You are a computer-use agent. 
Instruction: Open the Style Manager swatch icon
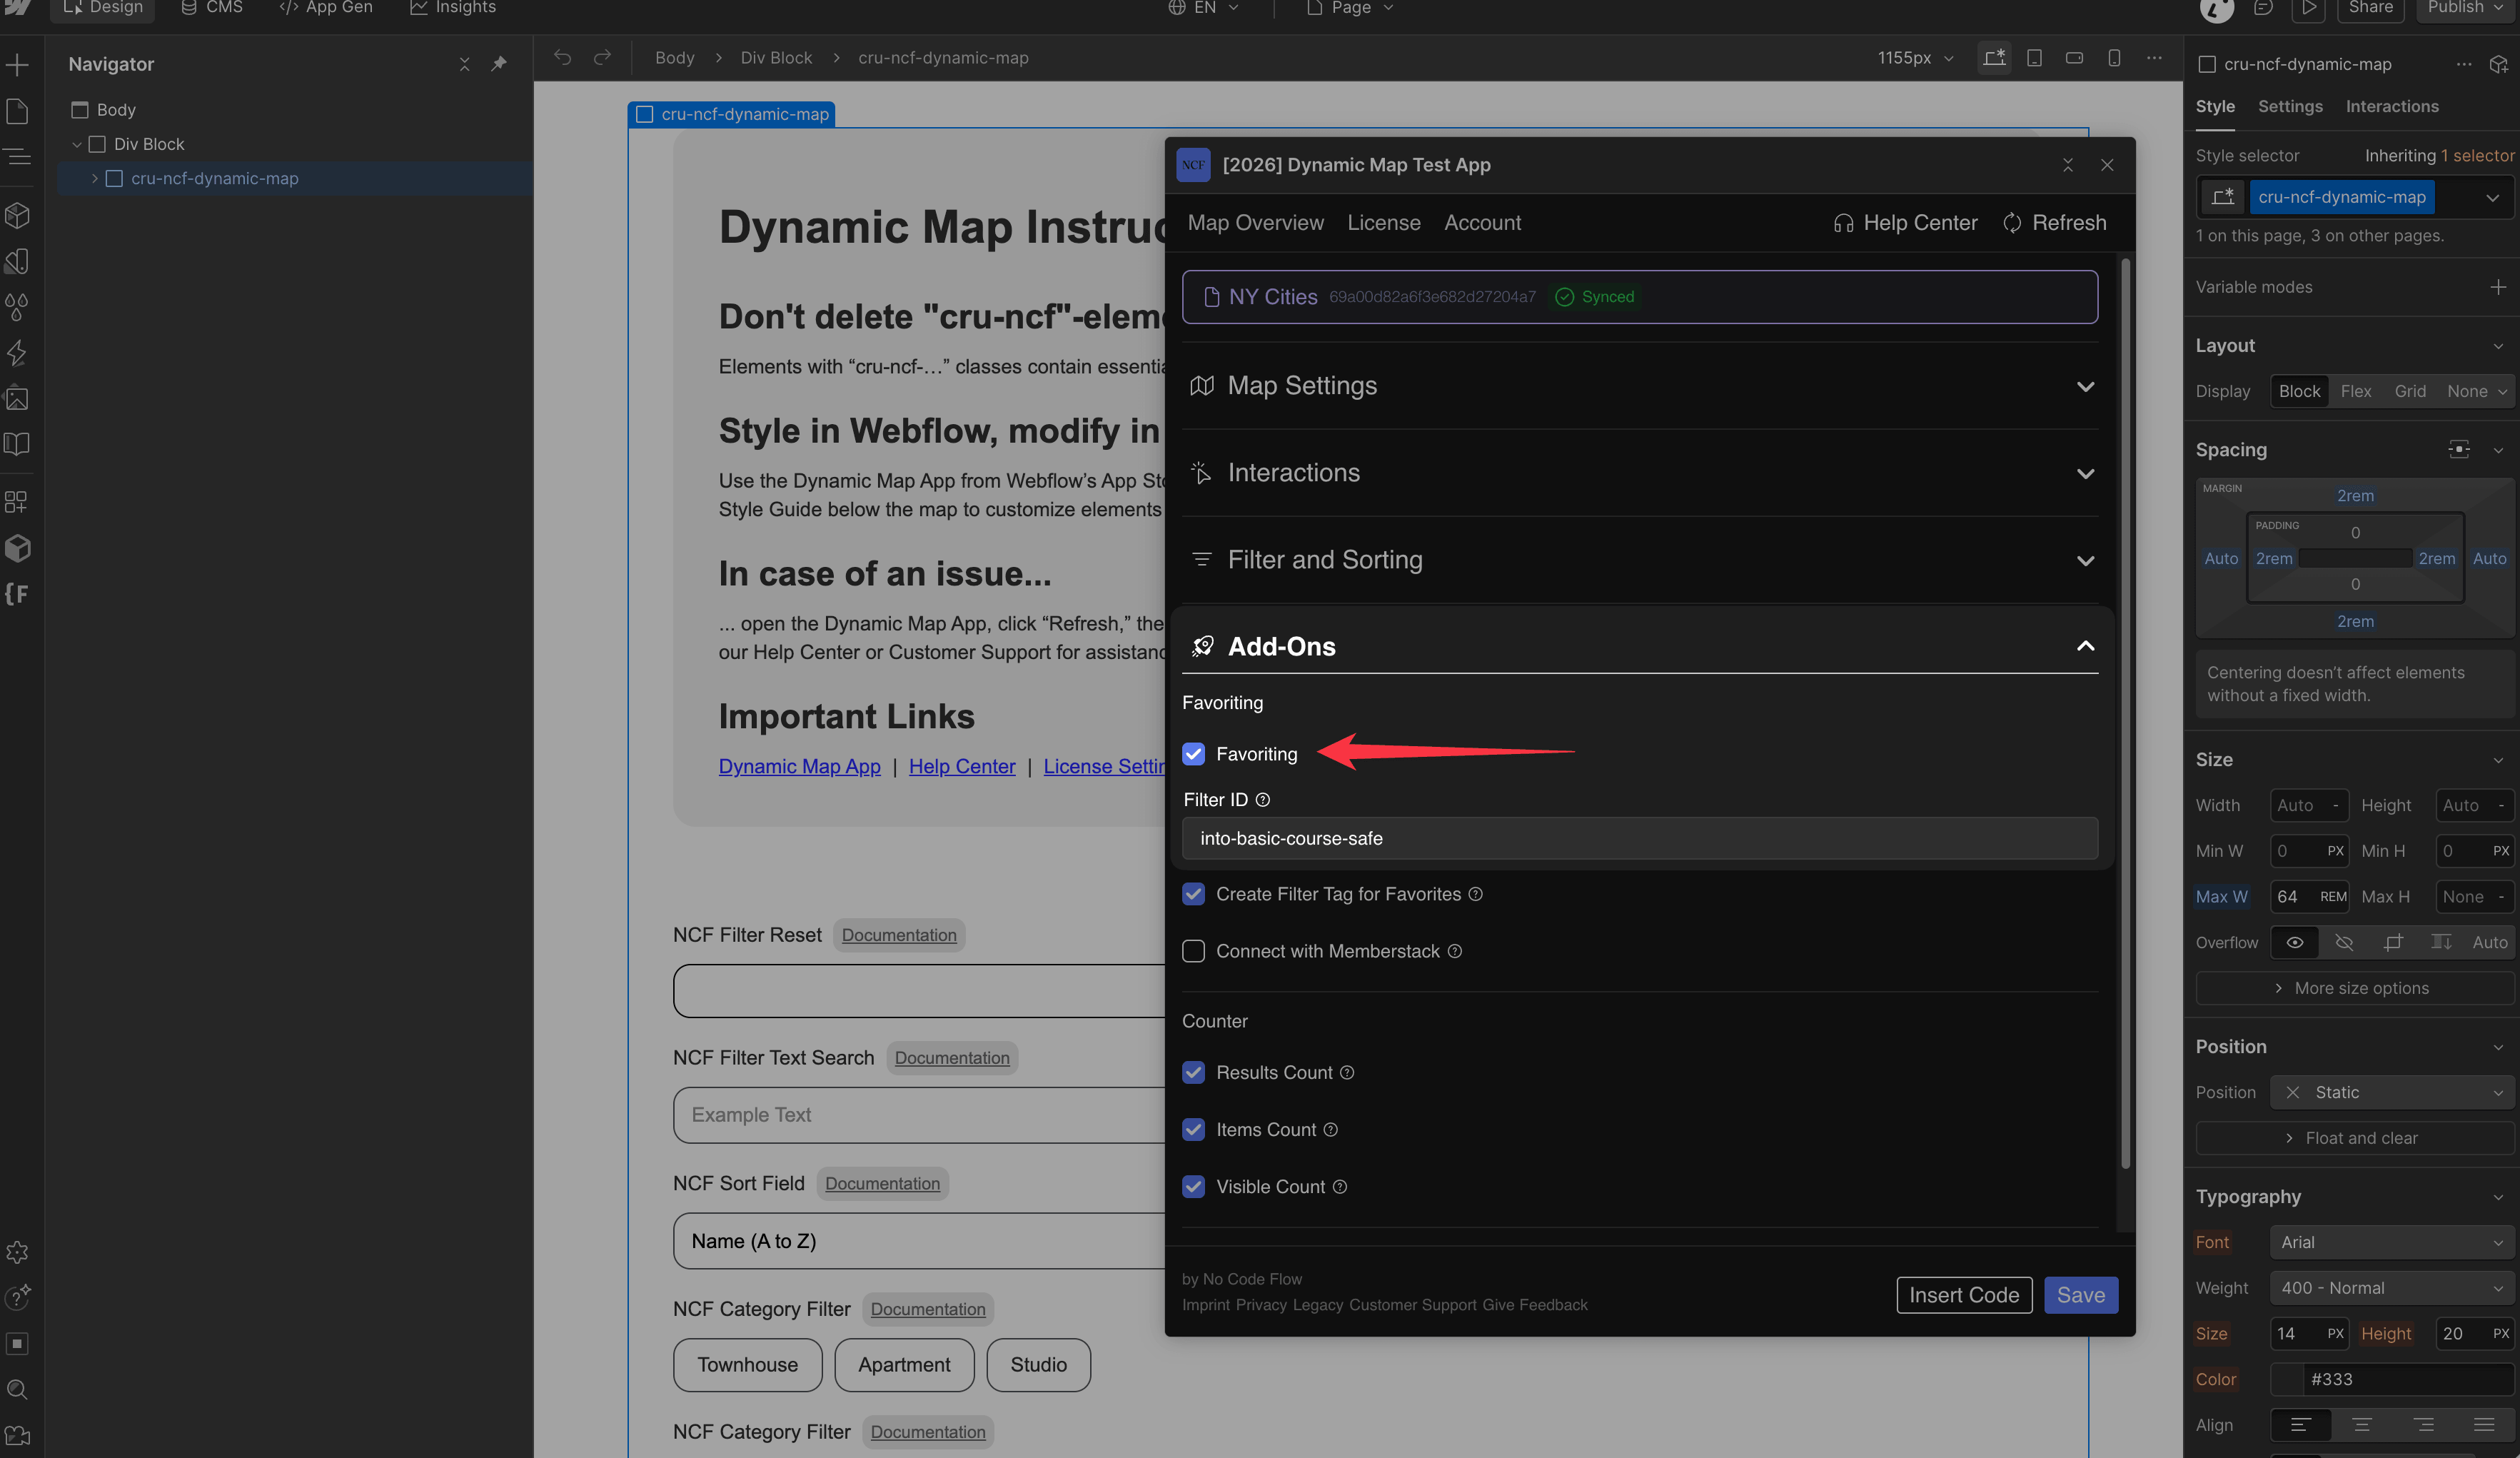pos(17,261)
